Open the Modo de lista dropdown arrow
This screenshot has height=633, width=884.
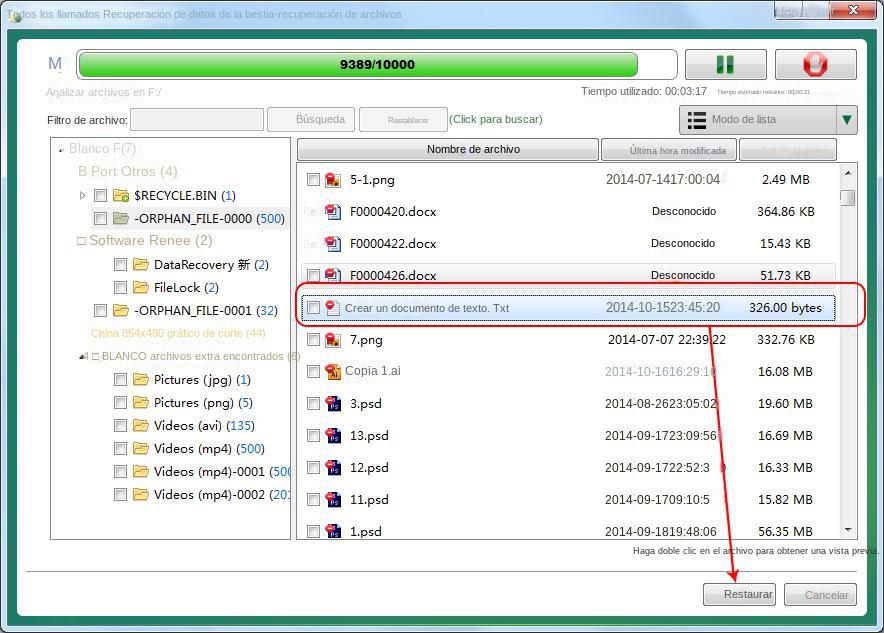847,120
